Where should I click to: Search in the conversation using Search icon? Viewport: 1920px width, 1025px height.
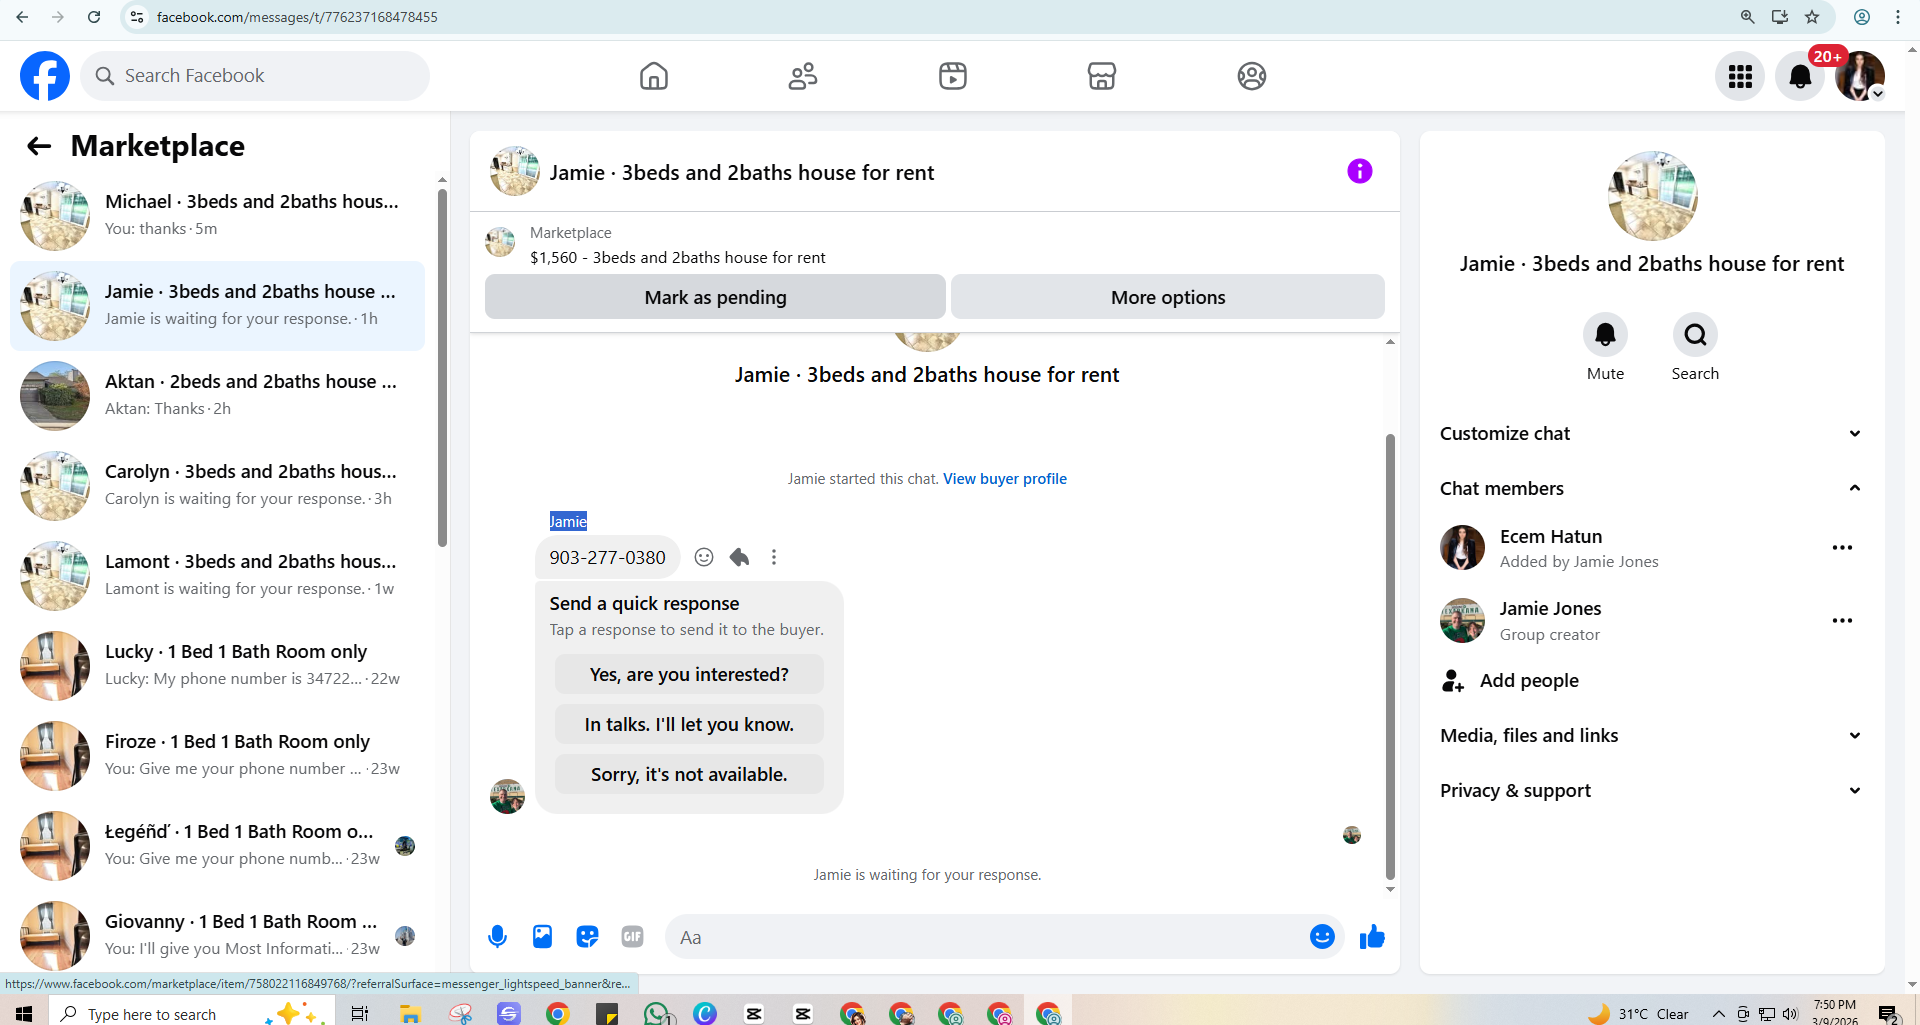[x=1695, y=335]
